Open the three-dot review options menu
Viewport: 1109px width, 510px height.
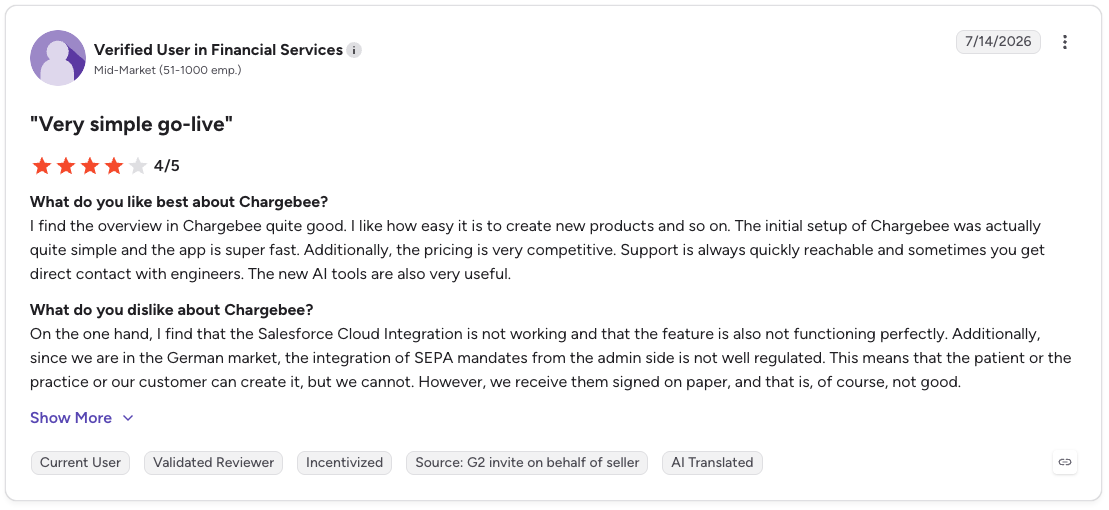(x=1064, y=42)
